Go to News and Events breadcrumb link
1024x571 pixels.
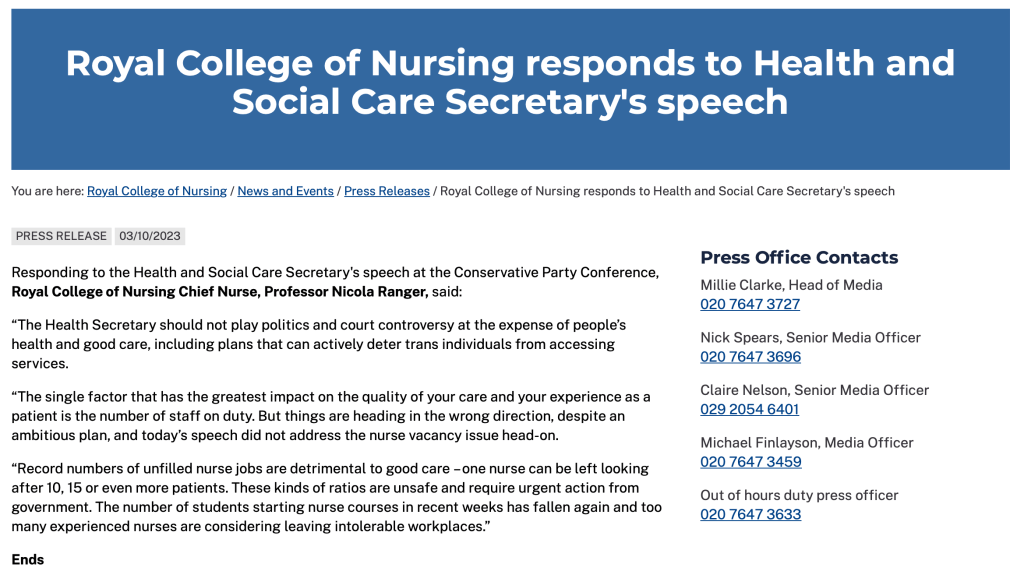285,191
